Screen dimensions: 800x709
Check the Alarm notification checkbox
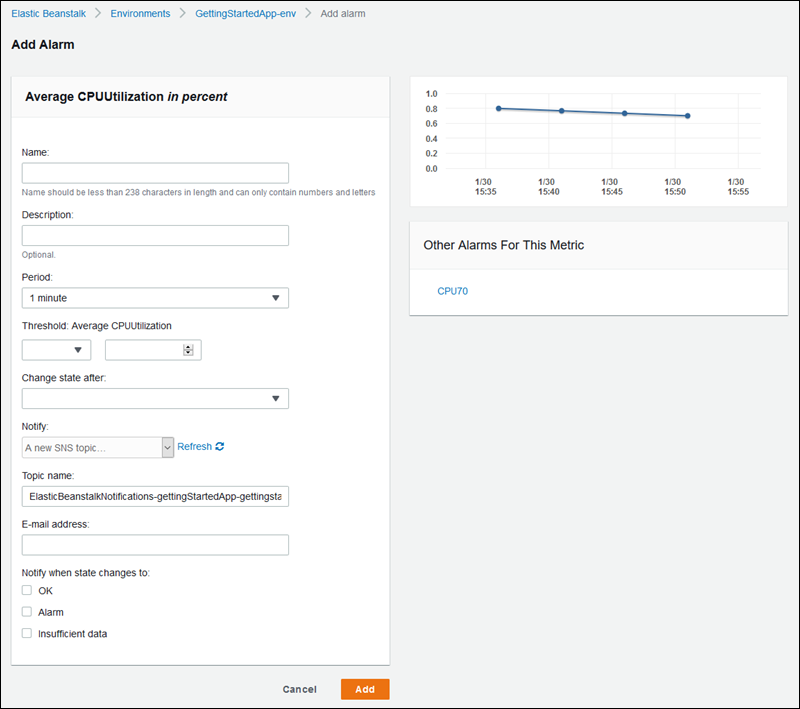[x=27, y=612]
